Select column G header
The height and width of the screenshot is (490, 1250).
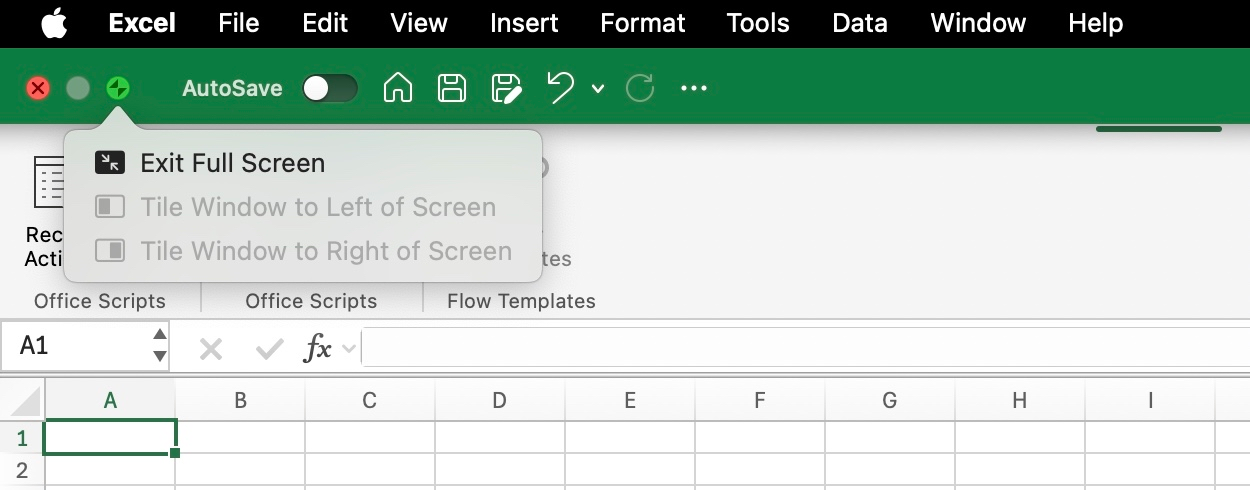(890, 401)
